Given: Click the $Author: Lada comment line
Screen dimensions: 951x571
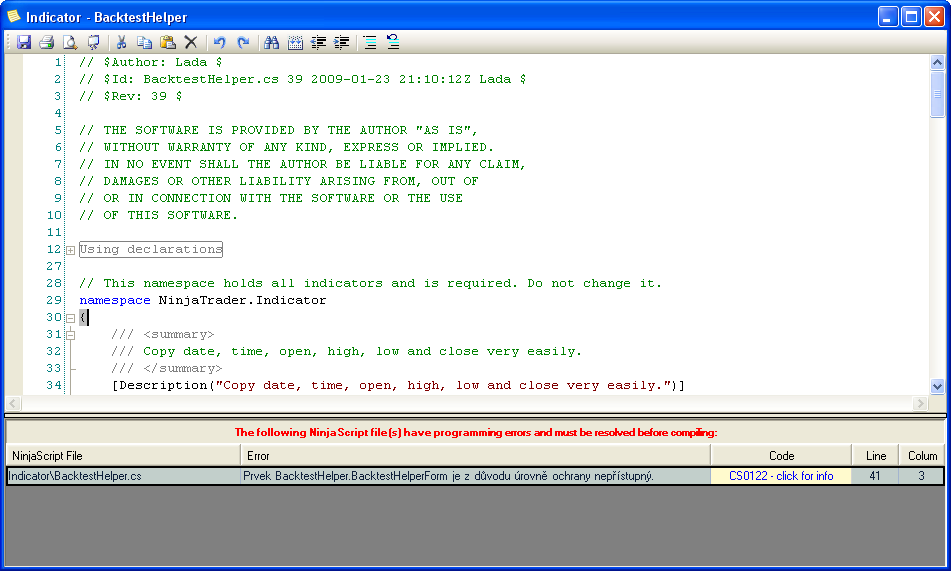Looking at the screenshot, I should (150, 62).
